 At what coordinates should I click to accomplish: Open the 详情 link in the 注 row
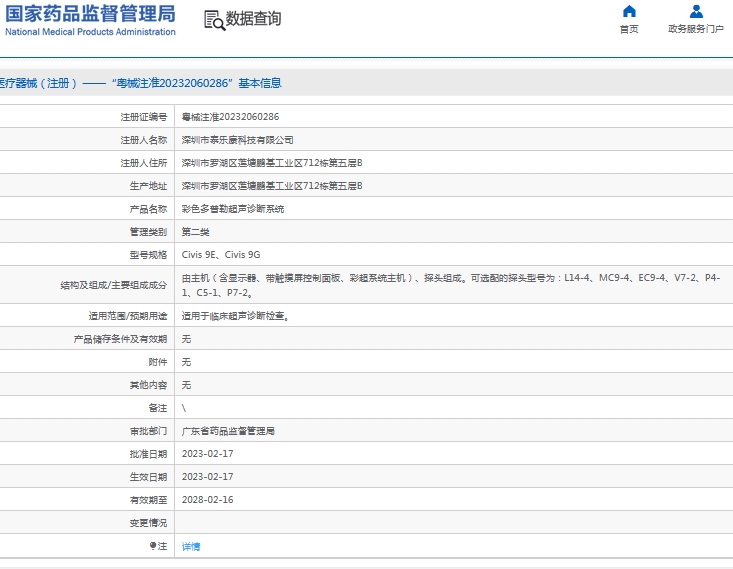click(191, 546)
